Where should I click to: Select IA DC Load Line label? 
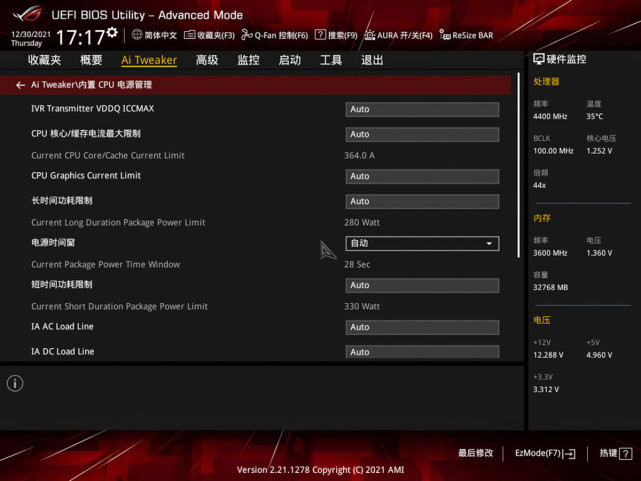[x=63, y=351]
